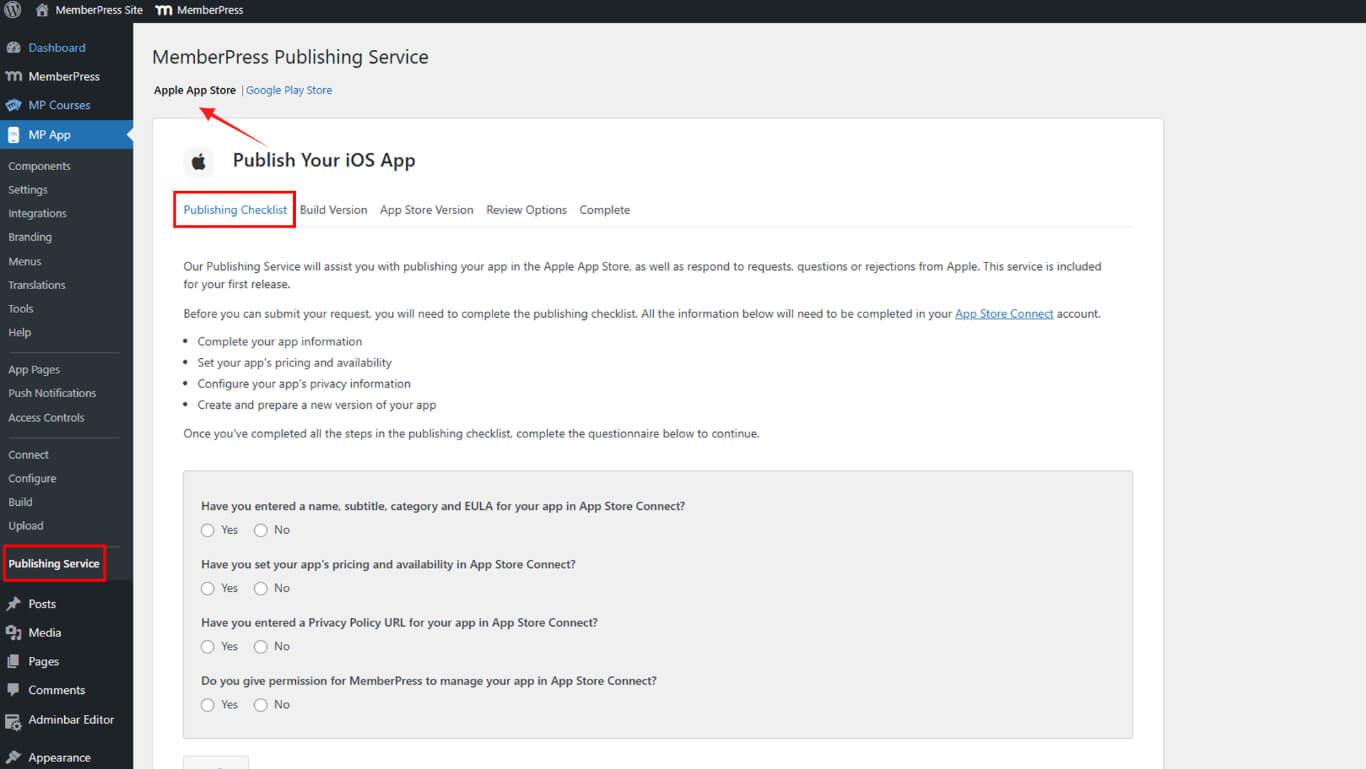
Task: Select Yes for Privacy Policy URL question
Action: point(208,647)
